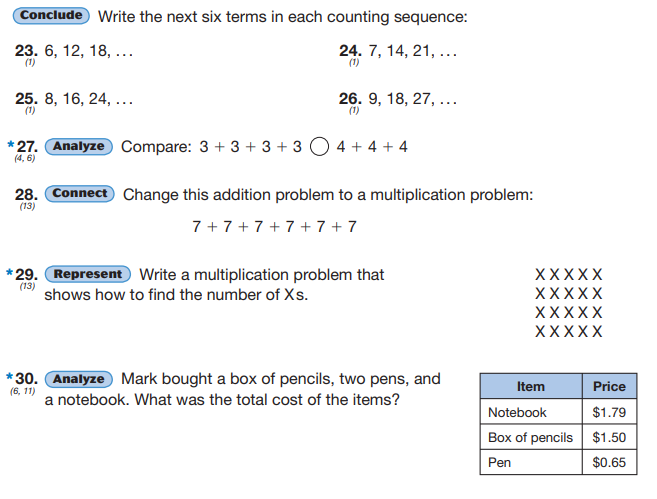The height and width of the screenshot is (499, 657).
Task: Click the Analyze badge in problem 27
Action: [78, 147]
